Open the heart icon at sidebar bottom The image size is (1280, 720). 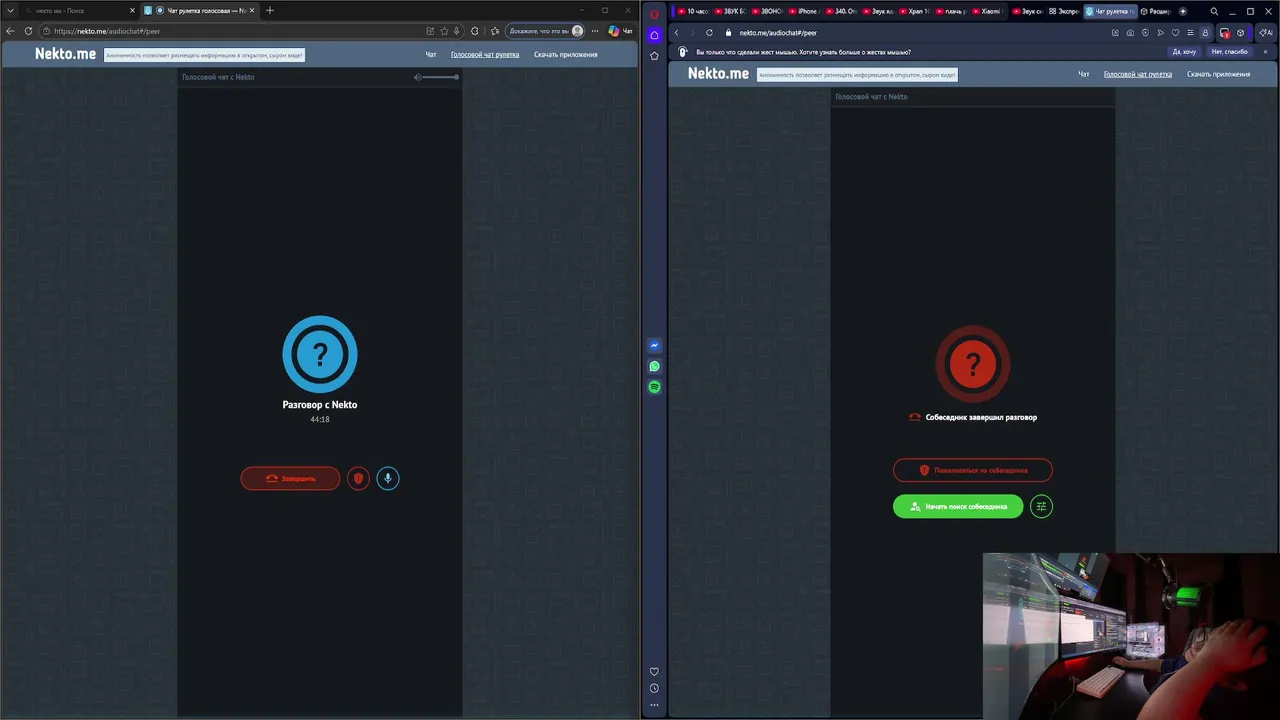coord(654,672)
